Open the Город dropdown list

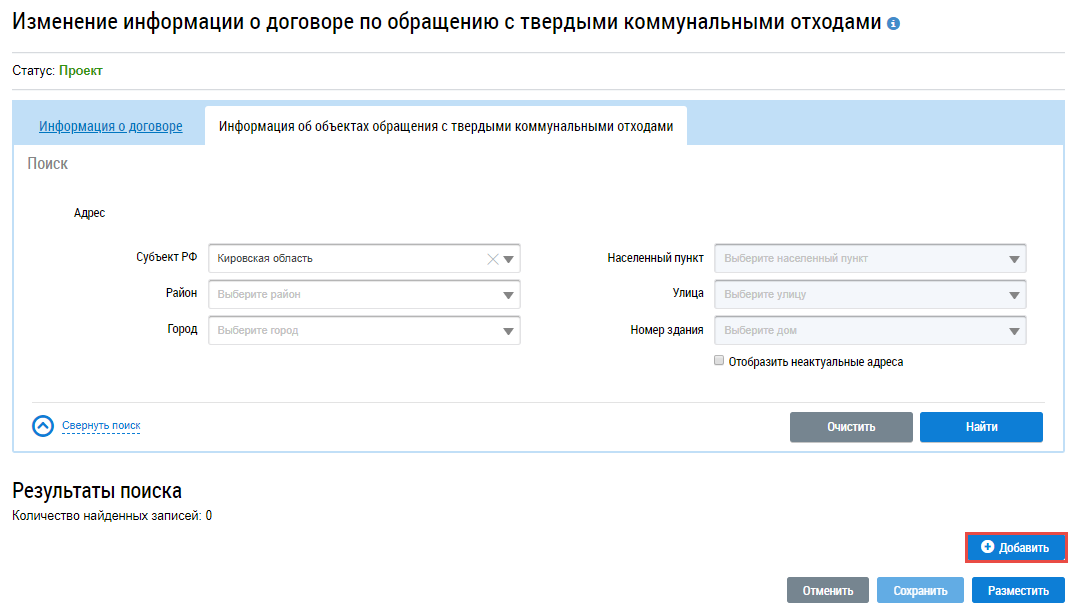[x=509, y=331]
